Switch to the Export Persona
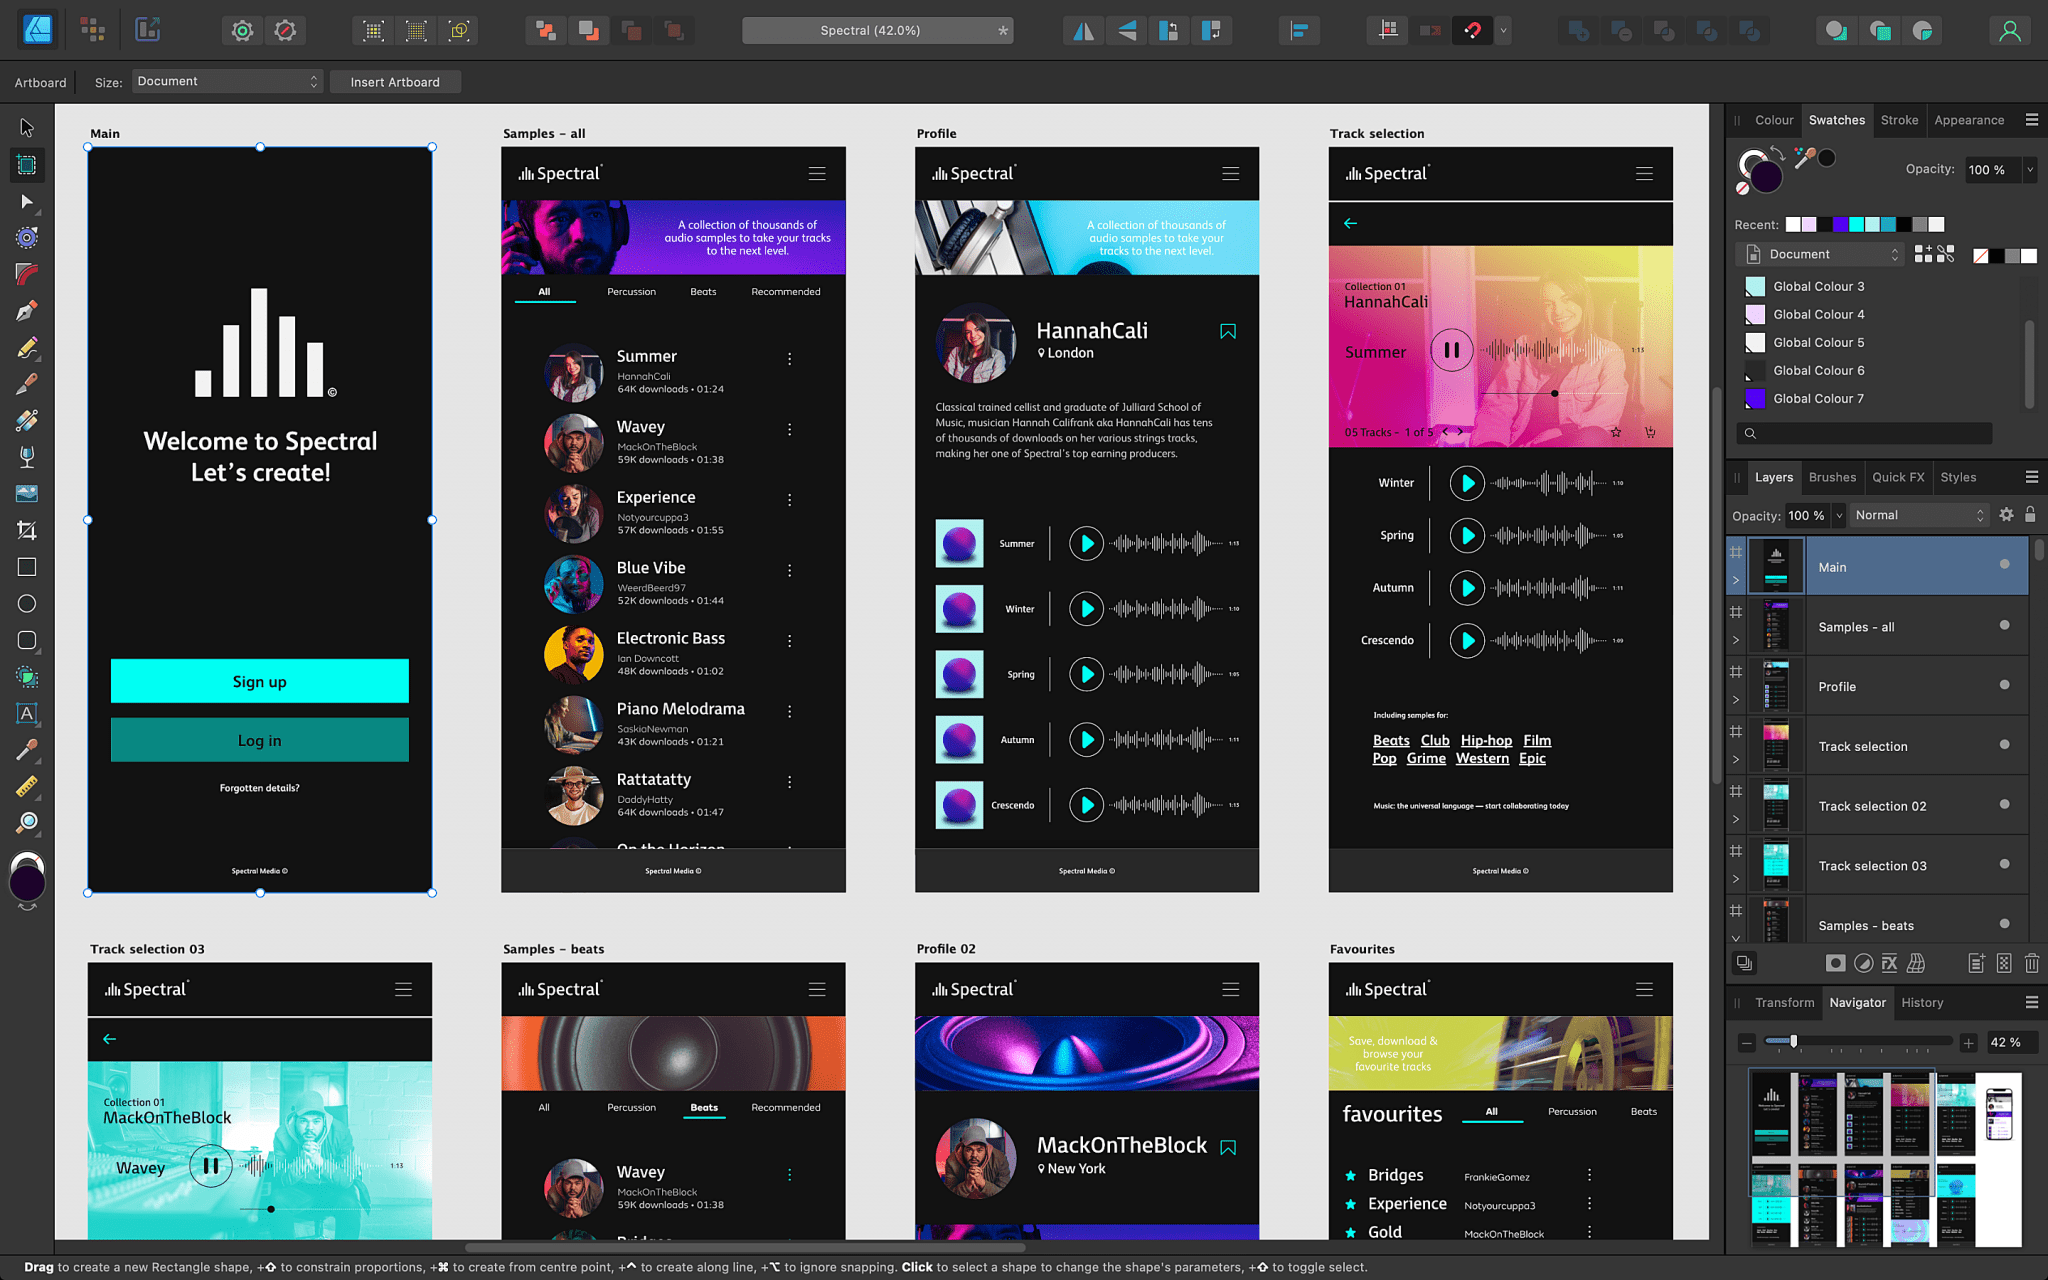 coord(148,30)
